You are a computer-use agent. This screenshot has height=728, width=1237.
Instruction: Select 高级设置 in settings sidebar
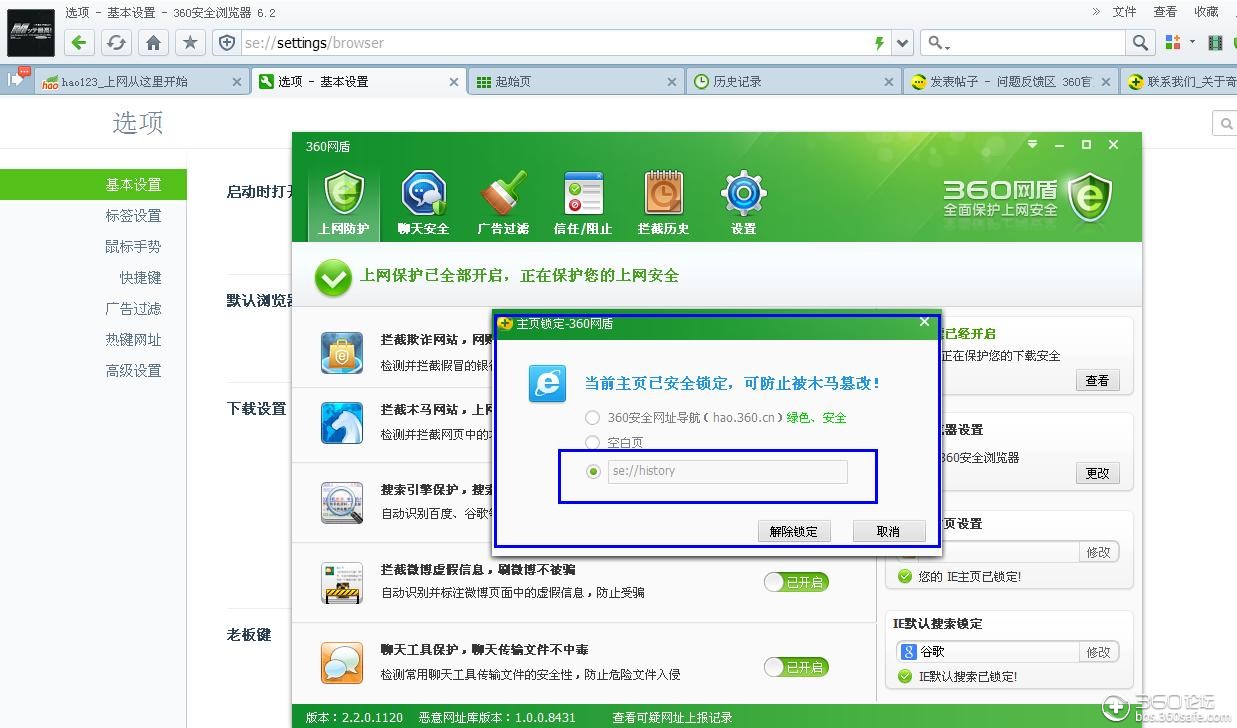coord(133,371)
